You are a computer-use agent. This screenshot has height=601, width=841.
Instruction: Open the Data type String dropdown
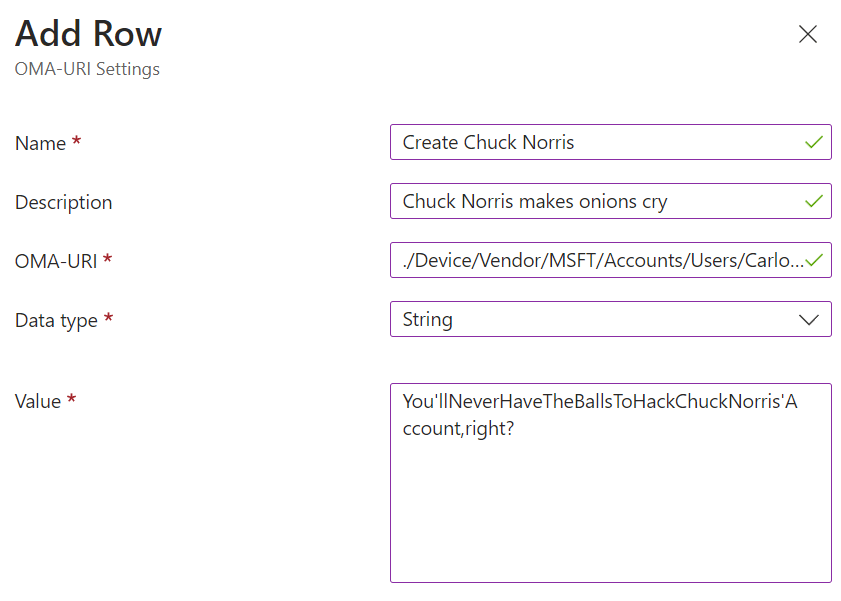point(600,320)
